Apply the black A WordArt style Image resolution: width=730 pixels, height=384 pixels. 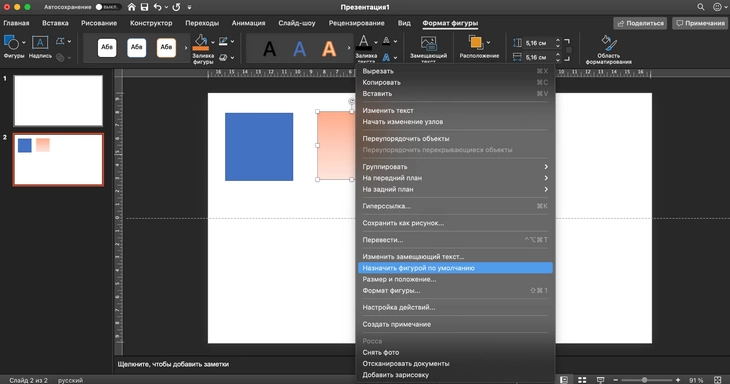pos(269,48)
